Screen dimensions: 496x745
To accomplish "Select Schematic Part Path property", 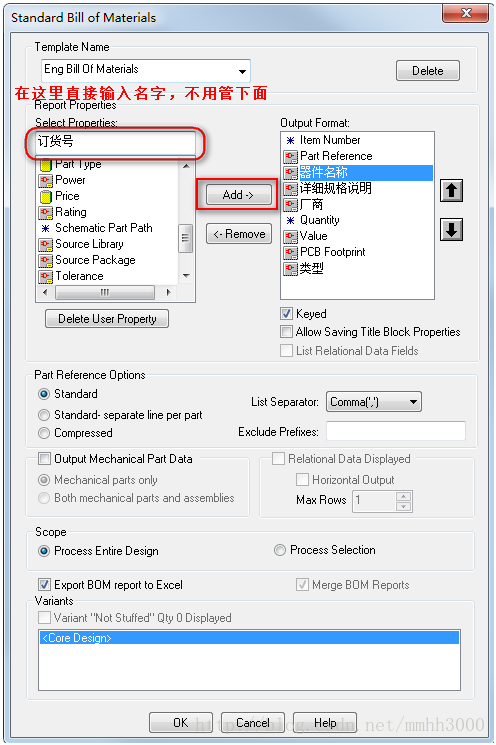I will pos(104,228).
